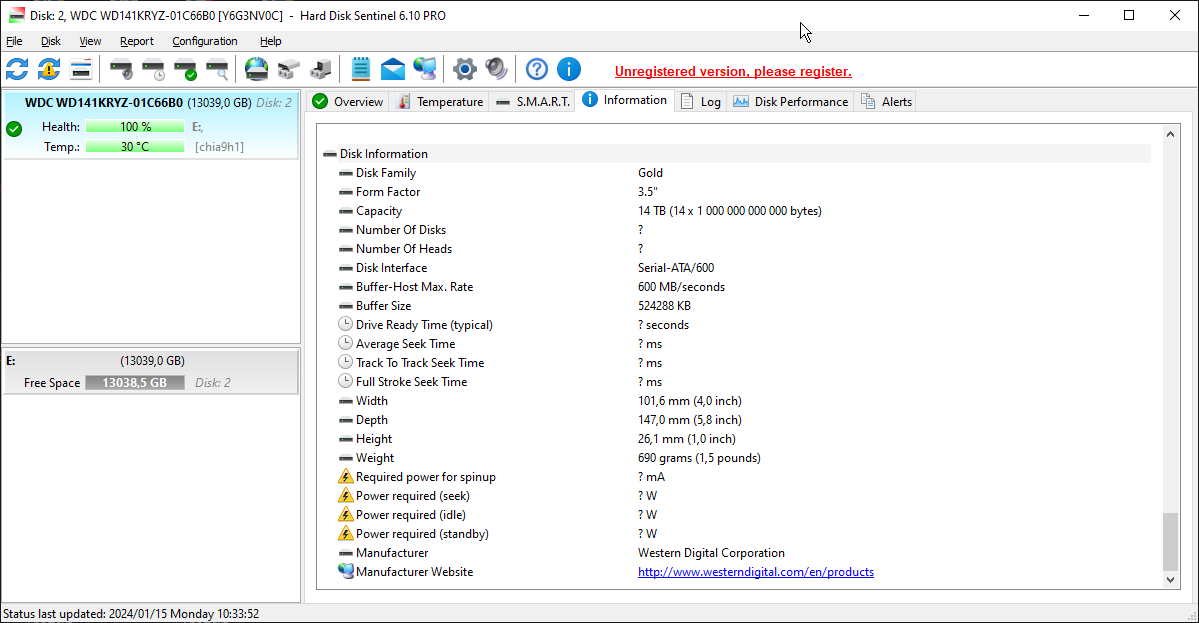Click refresh icon with yellow warning sign

[49, 70]
